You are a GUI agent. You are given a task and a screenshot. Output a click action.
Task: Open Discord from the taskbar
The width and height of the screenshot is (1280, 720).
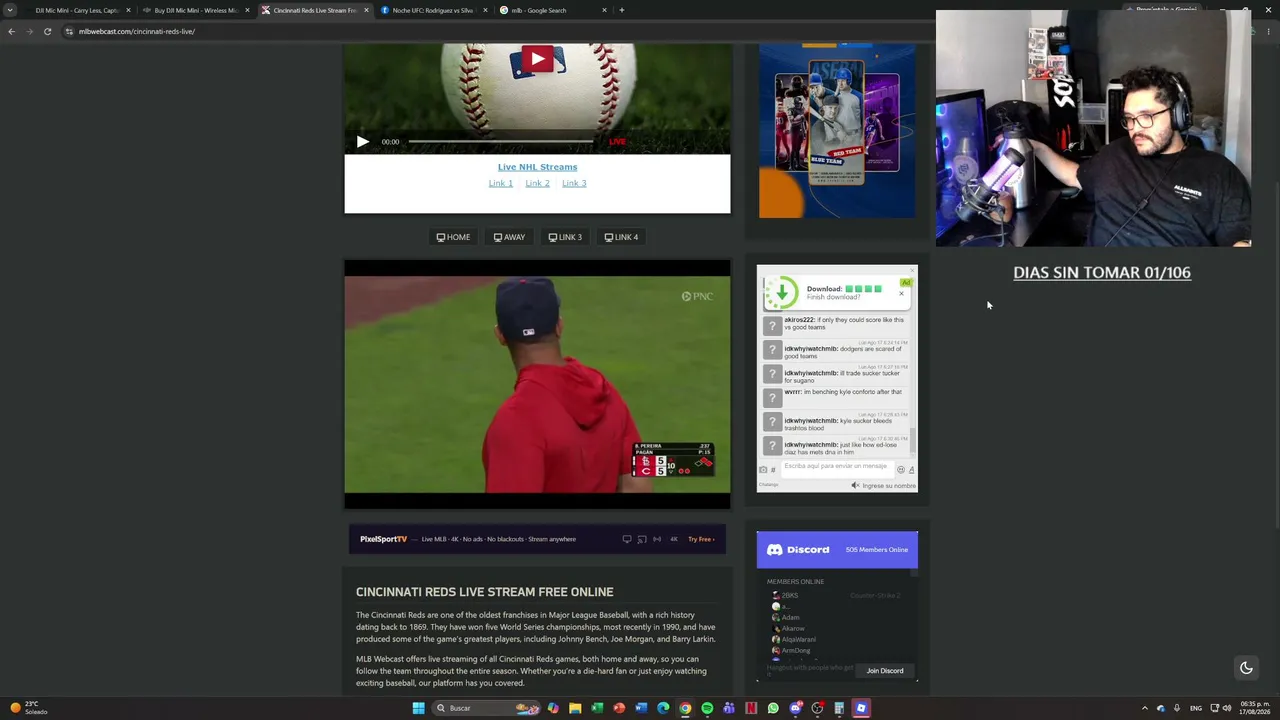795,708
